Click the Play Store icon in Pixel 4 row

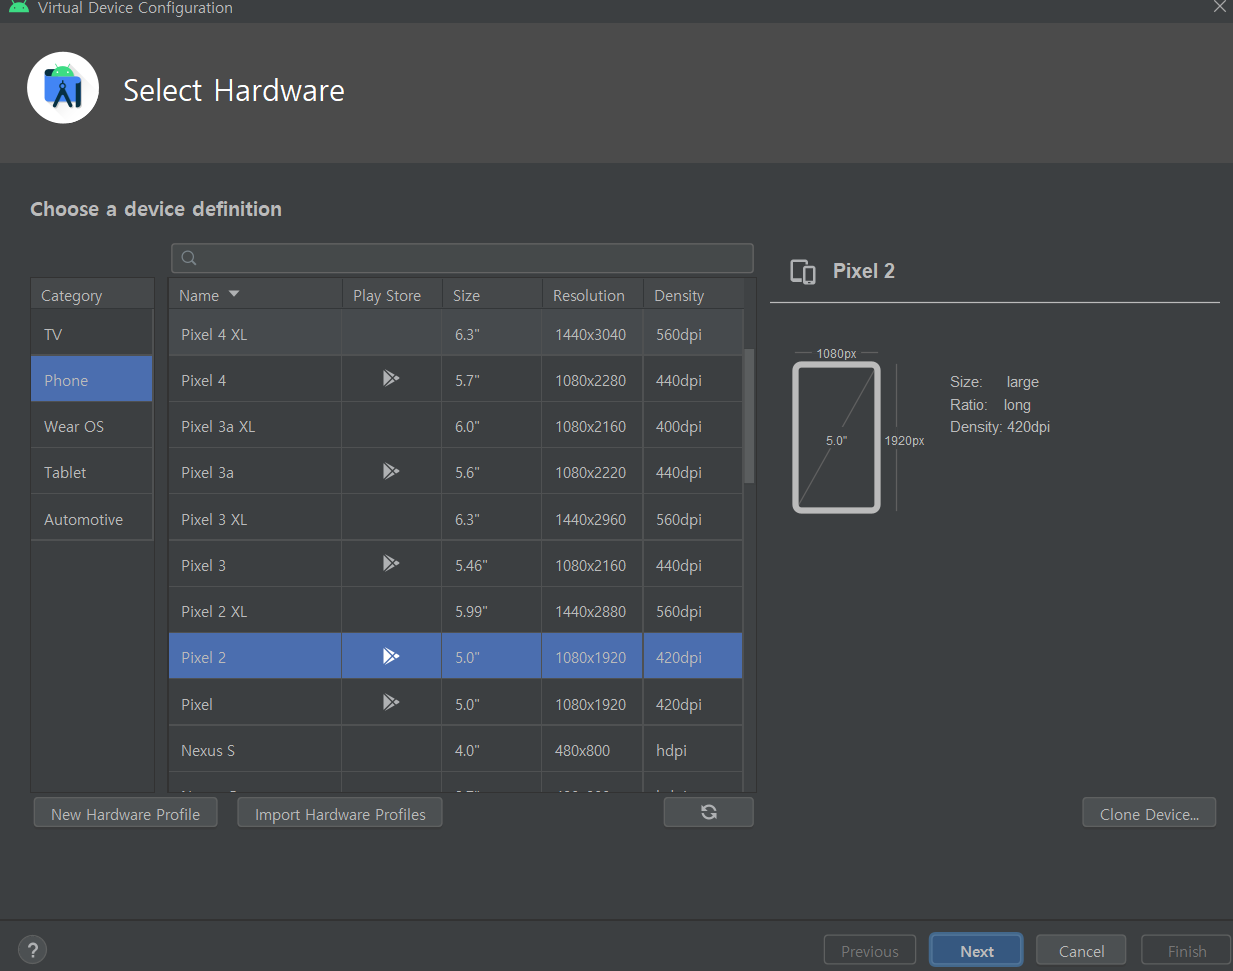391,378
